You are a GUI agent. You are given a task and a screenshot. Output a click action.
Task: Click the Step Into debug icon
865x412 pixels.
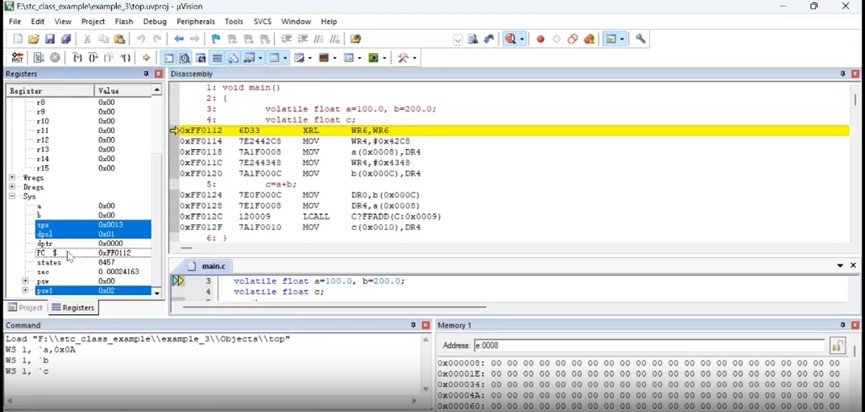click(x=78, y=58)
